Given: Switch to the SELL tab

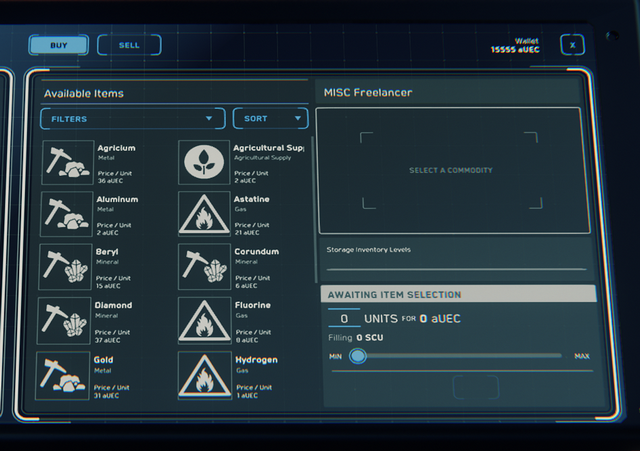Looking at the screenshot, I should point(129,45).
